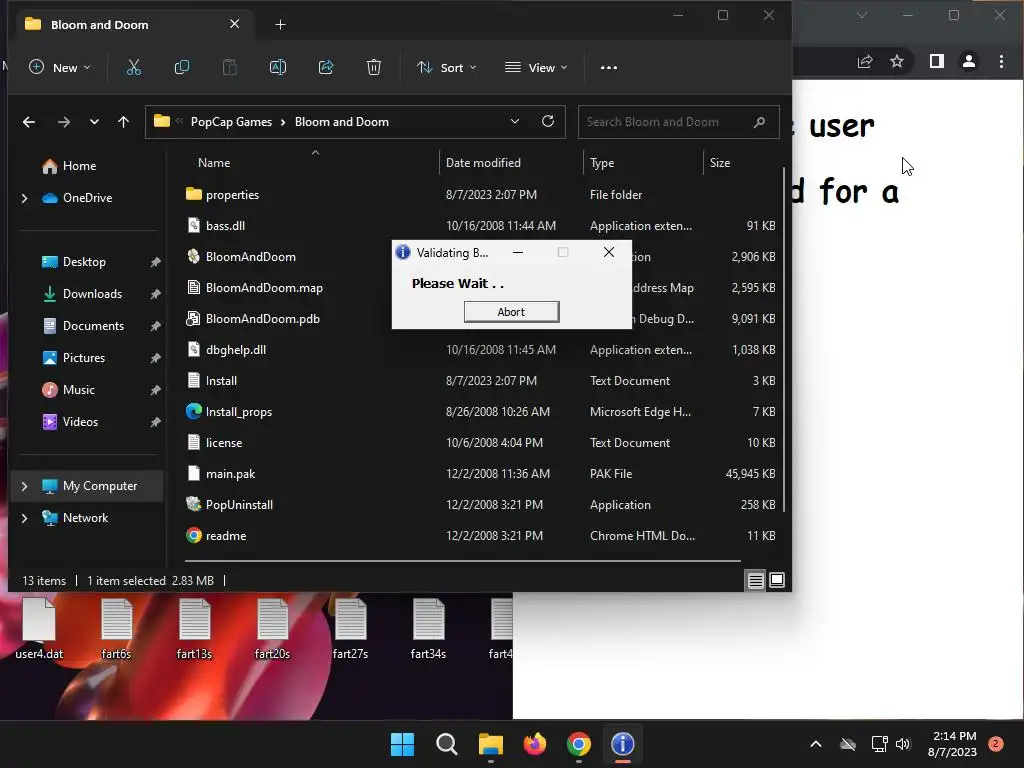The width and height of the screenshot is (1024, 768).
Task: Select user4.dat on desktop
Action: [x=39, y=628]
